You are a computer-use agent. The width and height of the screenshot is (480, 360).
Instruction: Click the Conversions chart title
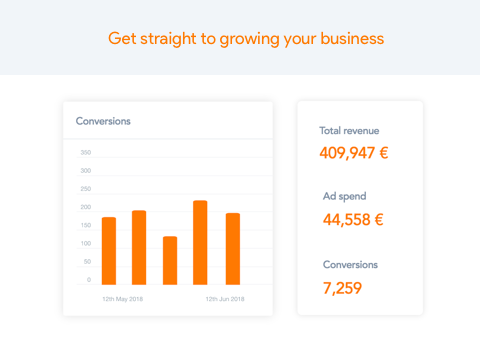[x=103, y=121]
